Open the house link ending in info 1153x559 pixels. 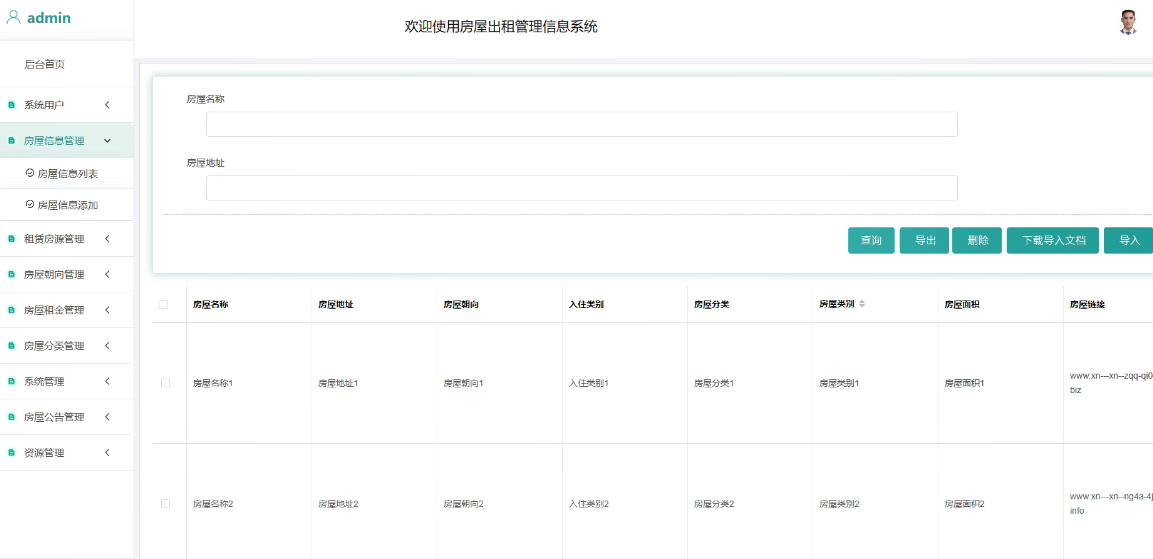click(1111, 503)
